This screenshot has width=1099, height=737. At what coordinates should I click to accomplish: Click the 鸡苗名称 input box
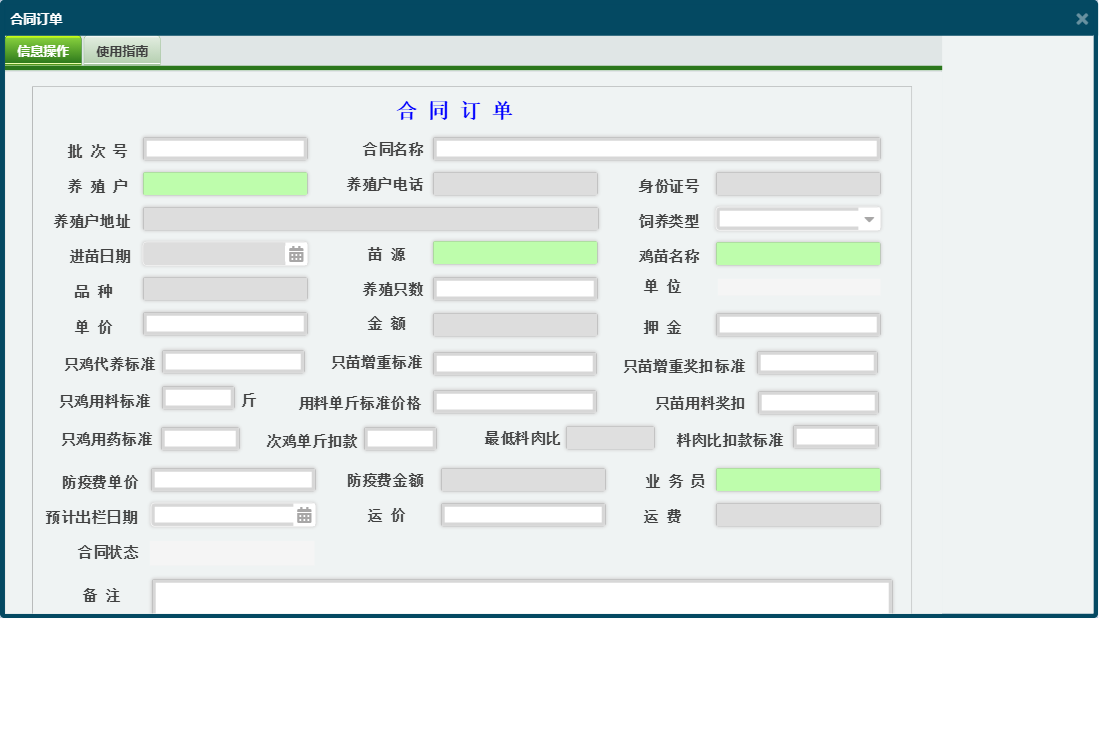pyautogui.click(x=797, y=253)
